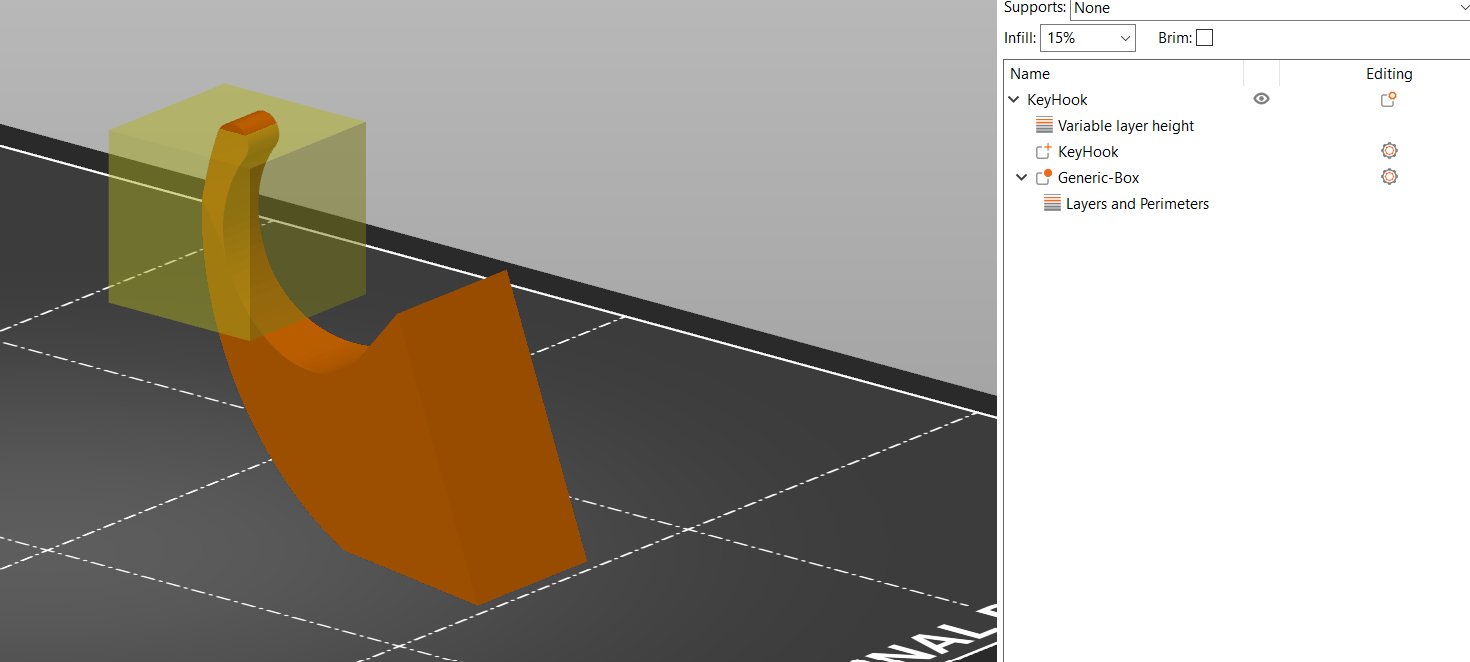Open the Infill 15% dropdown
1470x662 pixels.
point(1088,38)
